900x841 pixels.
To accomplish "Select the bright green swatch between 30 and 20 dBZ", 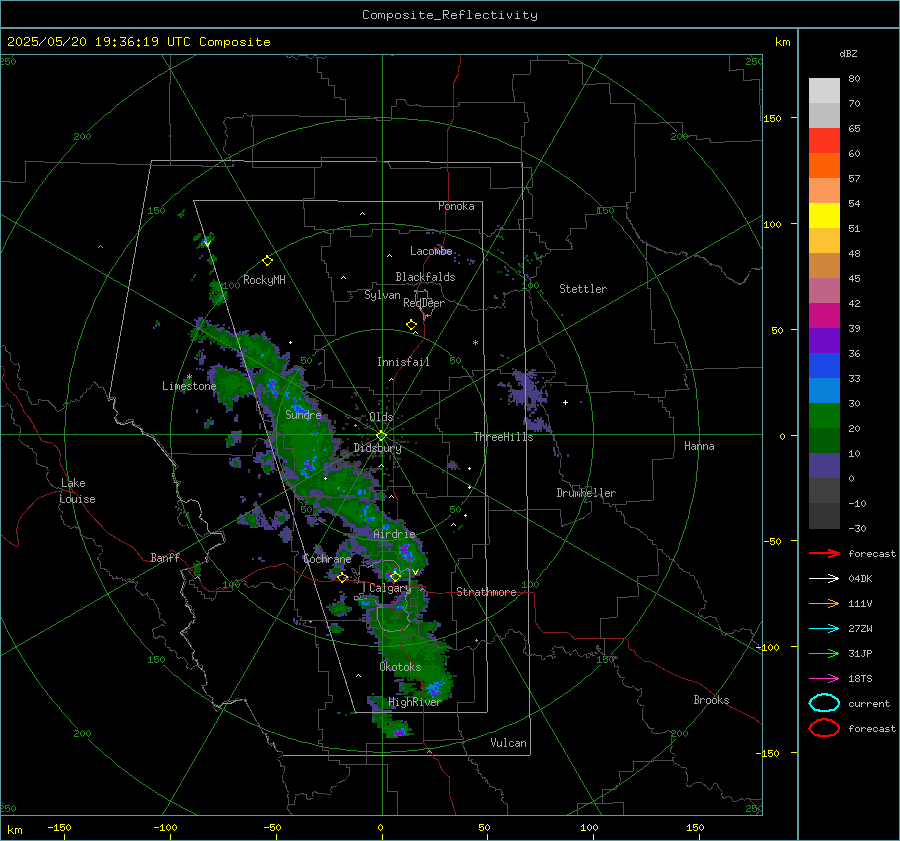I will pyautogui.click(x=824, y=416).
